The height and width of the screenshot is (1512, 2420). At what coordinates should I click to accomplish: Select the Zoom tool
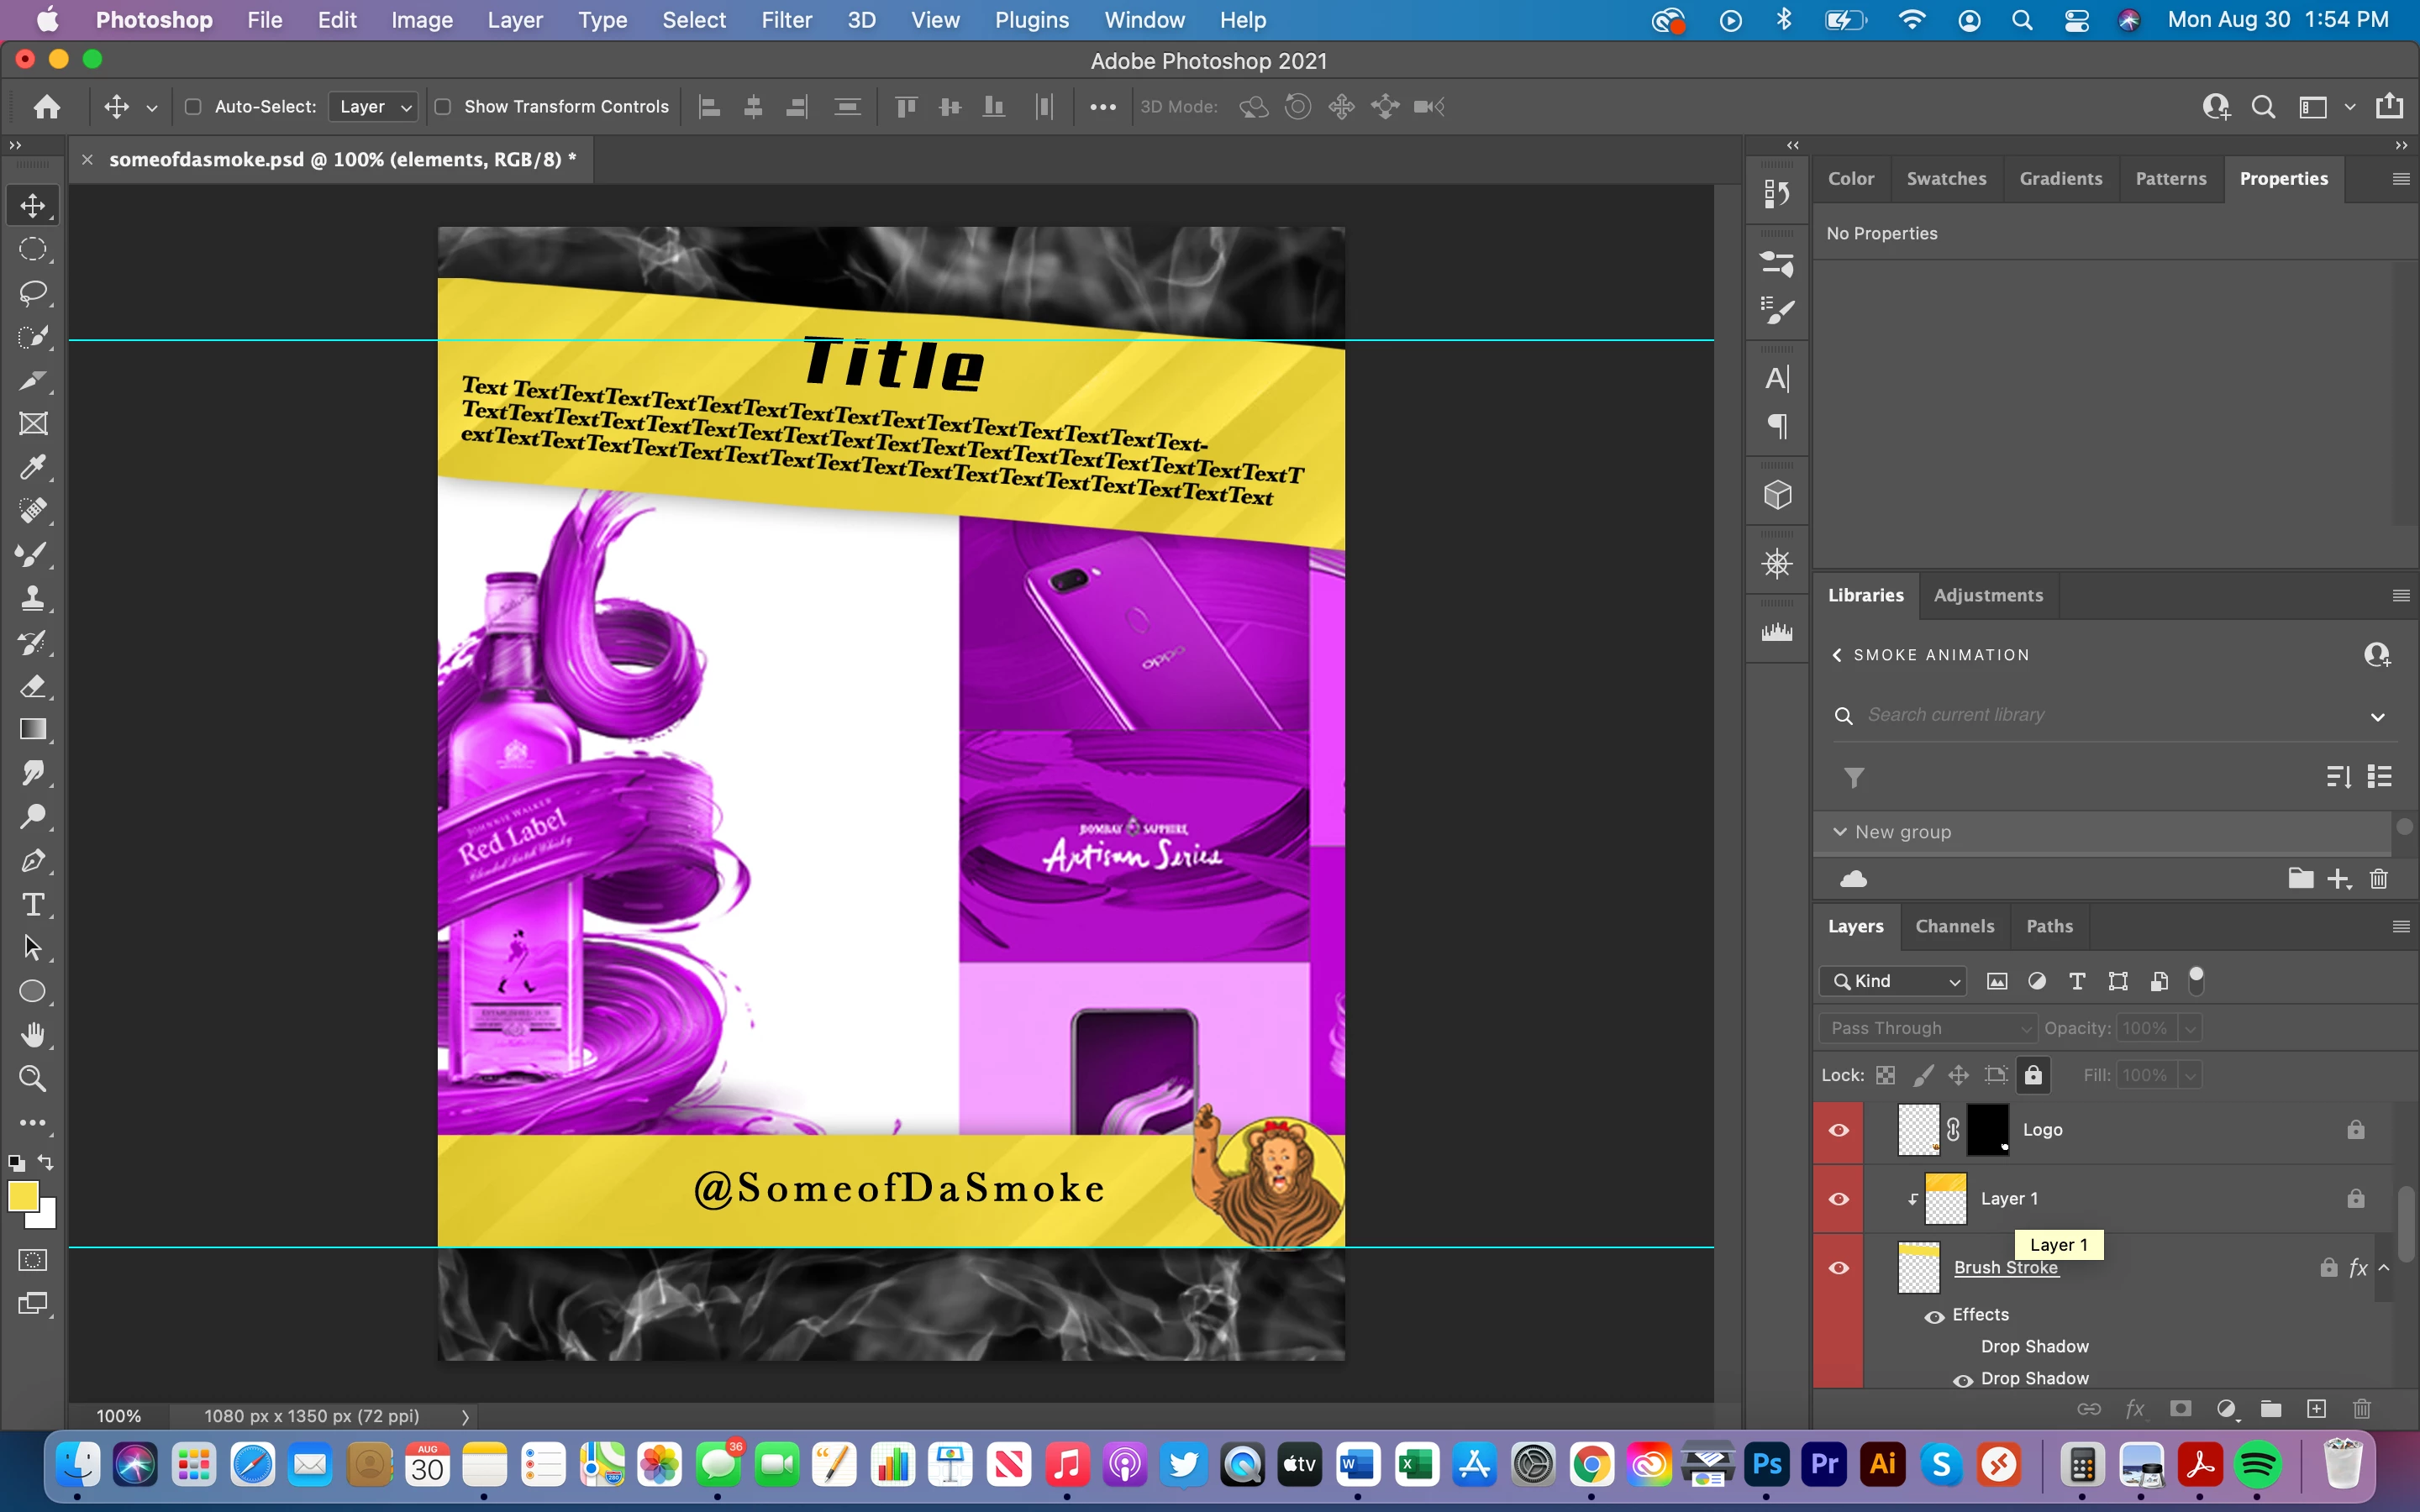(x=33, y=1079)
